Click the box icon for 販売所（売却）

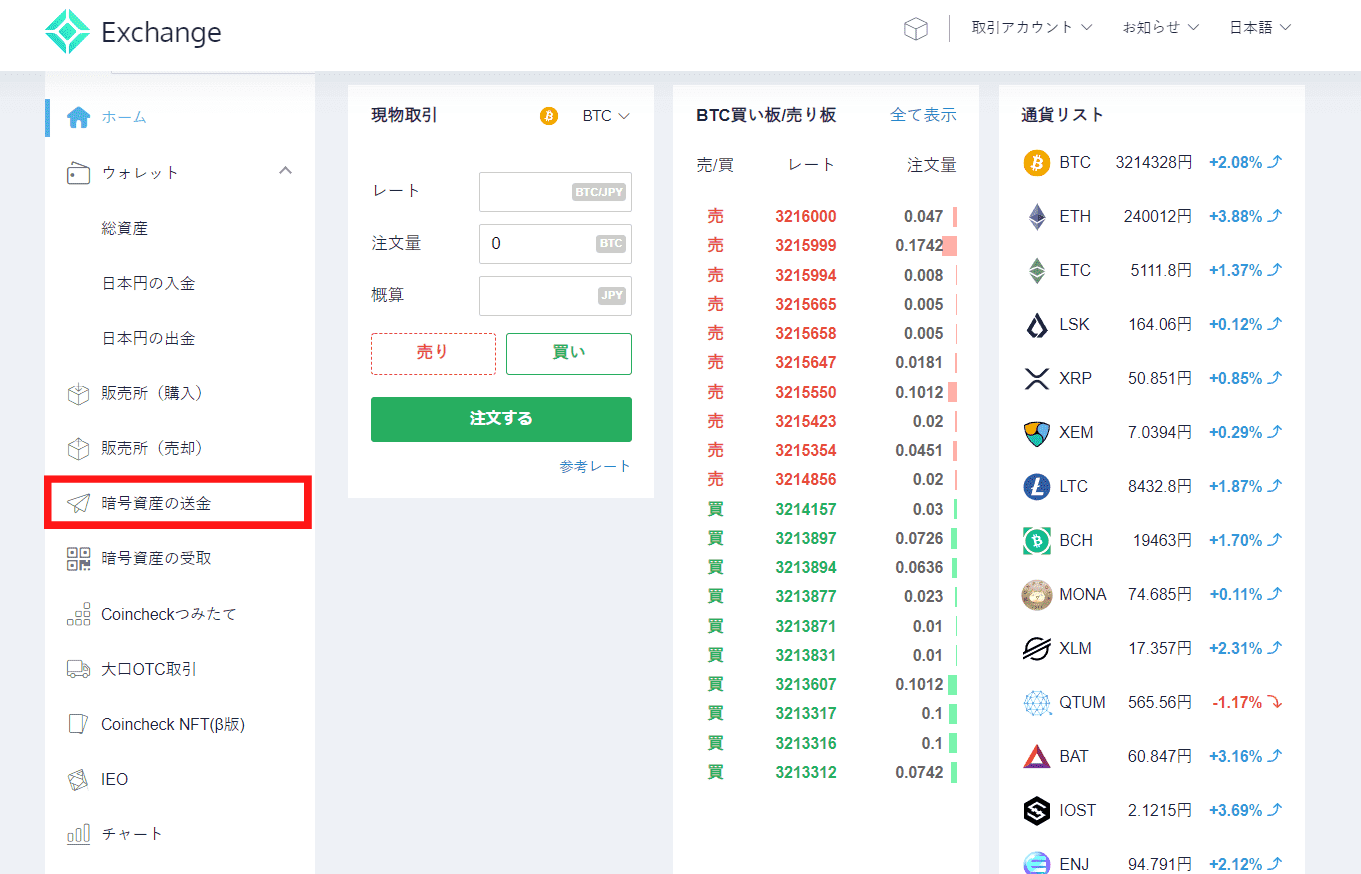[78, 449]
